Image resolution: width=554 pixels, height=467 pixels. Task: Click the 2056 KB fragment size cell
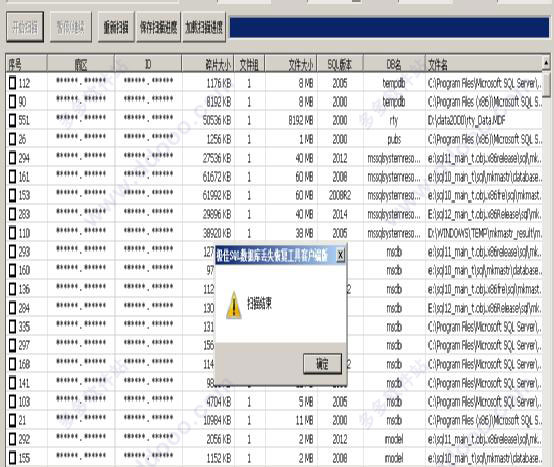click(x=208, y=439)
